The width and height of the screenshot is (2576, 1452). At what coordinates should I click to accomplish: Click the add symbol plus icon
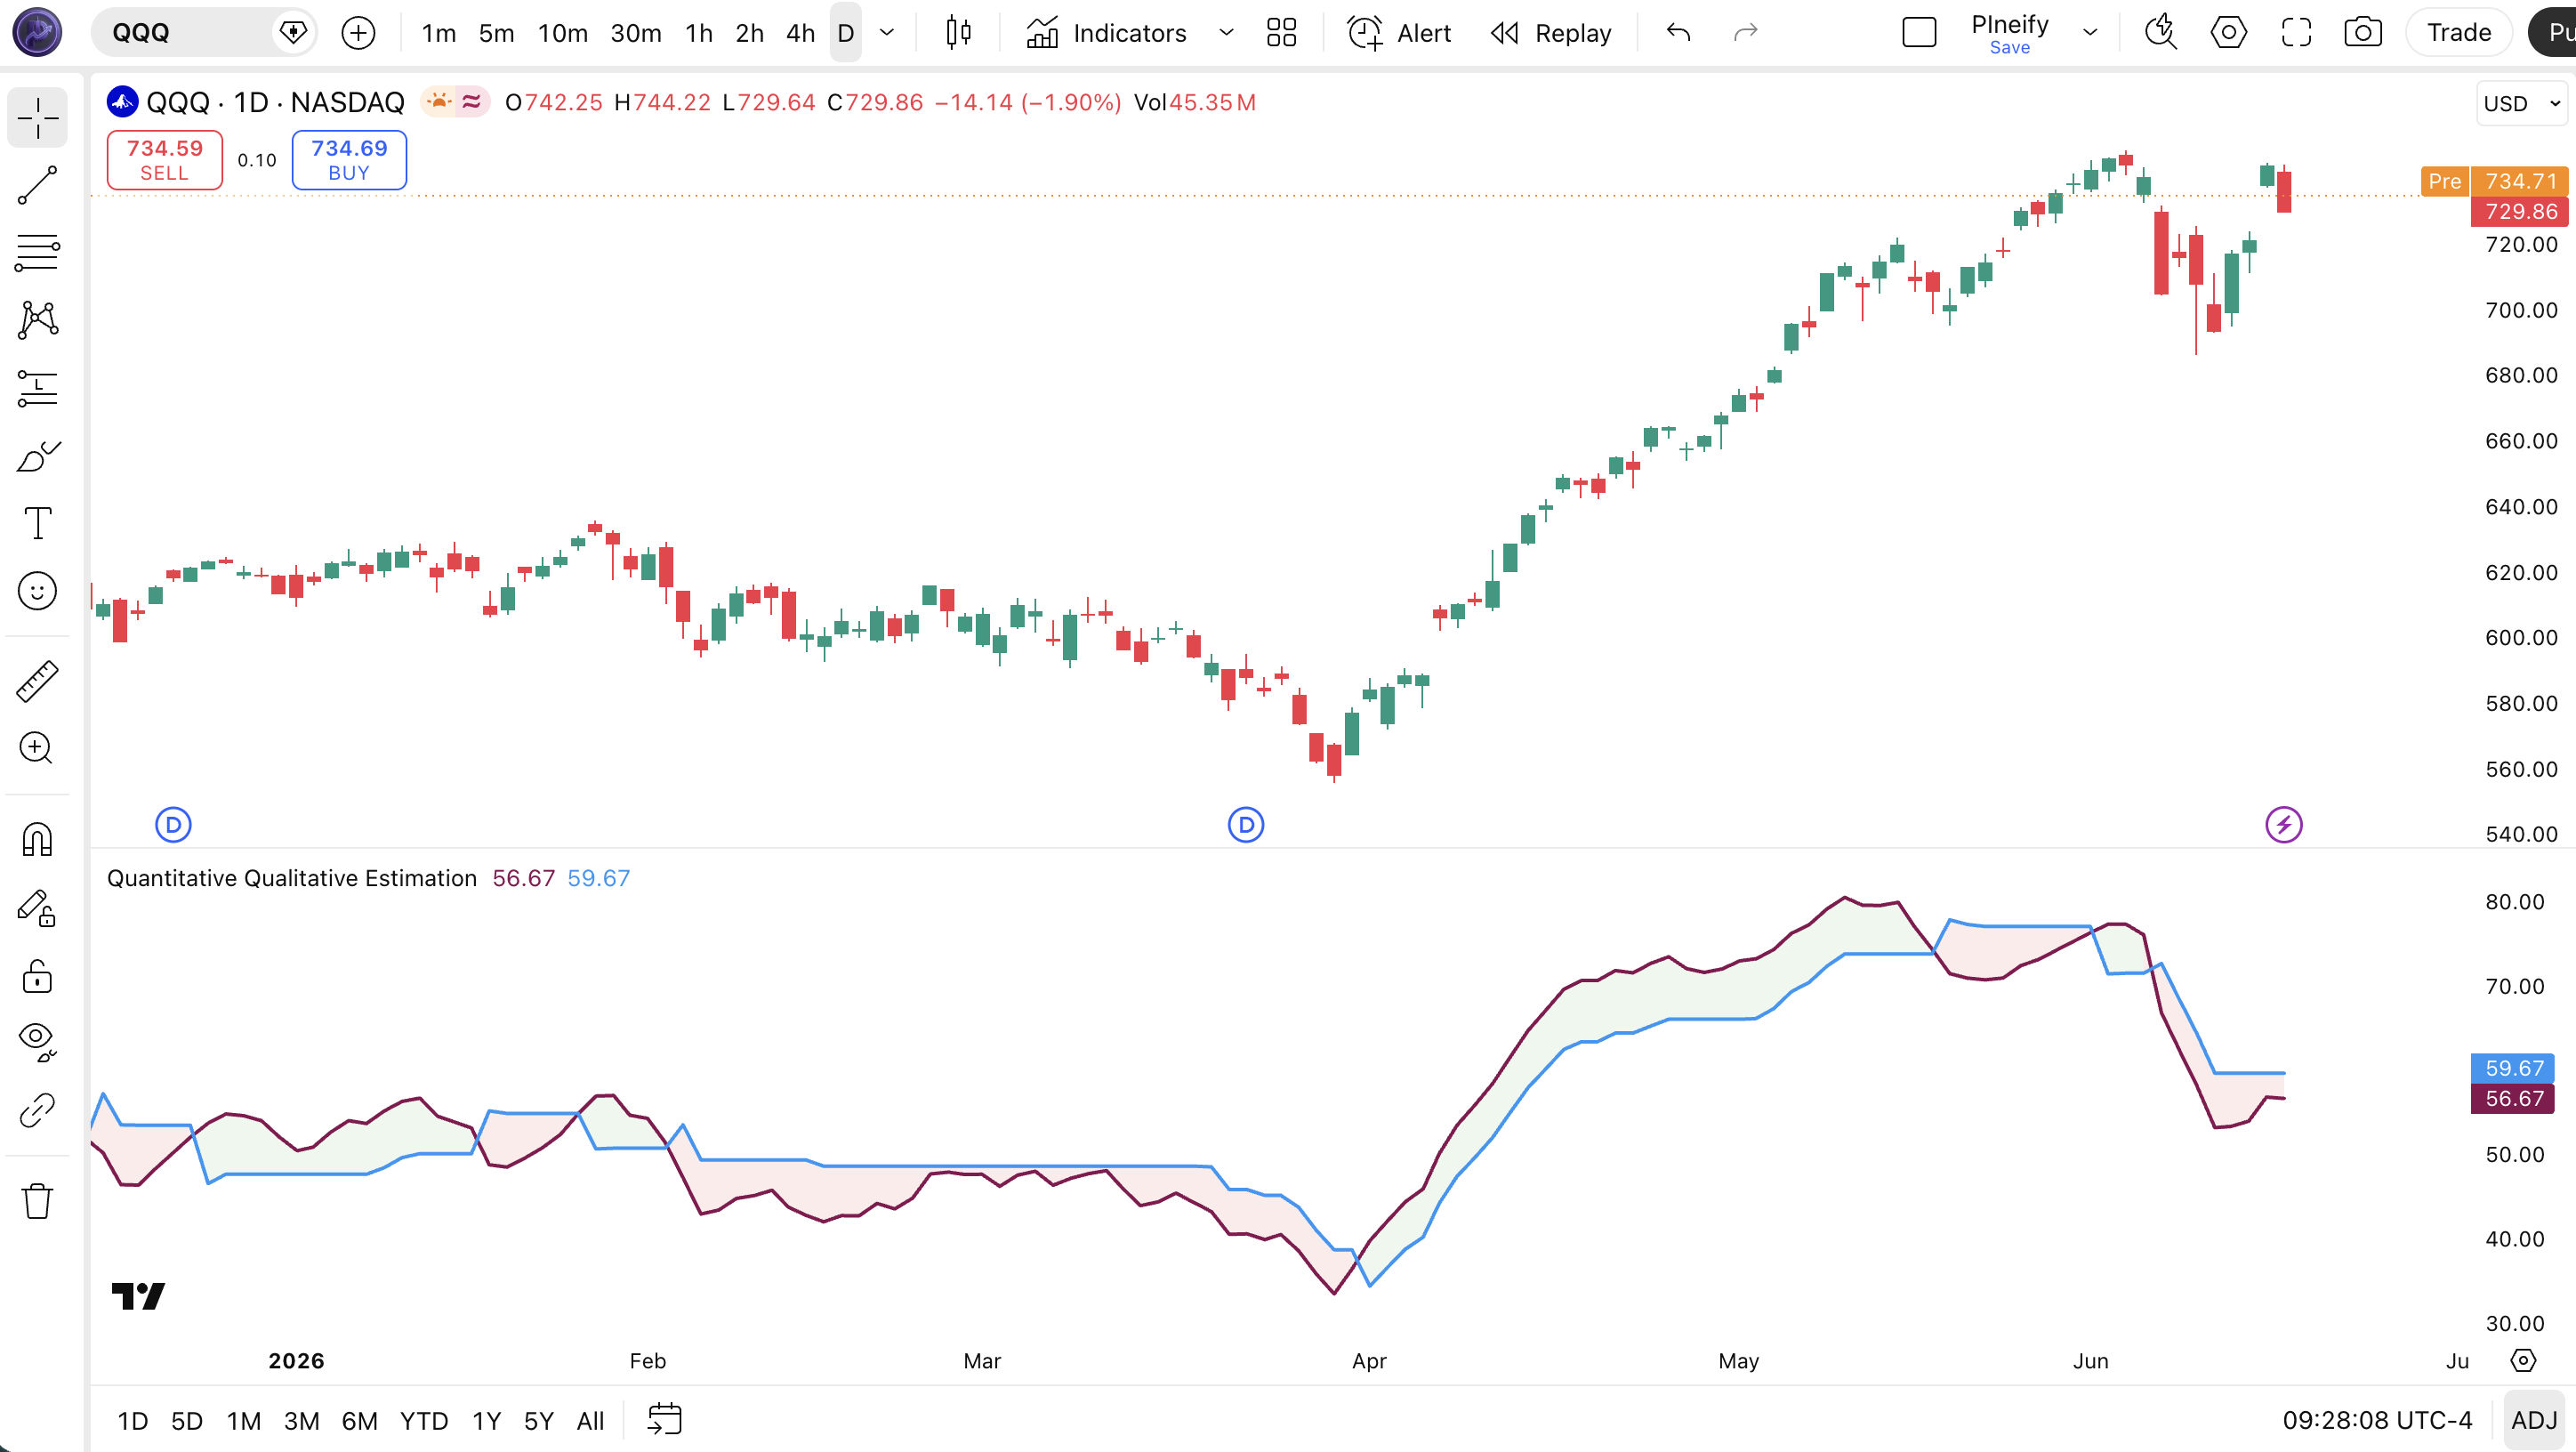pos(358,33)
